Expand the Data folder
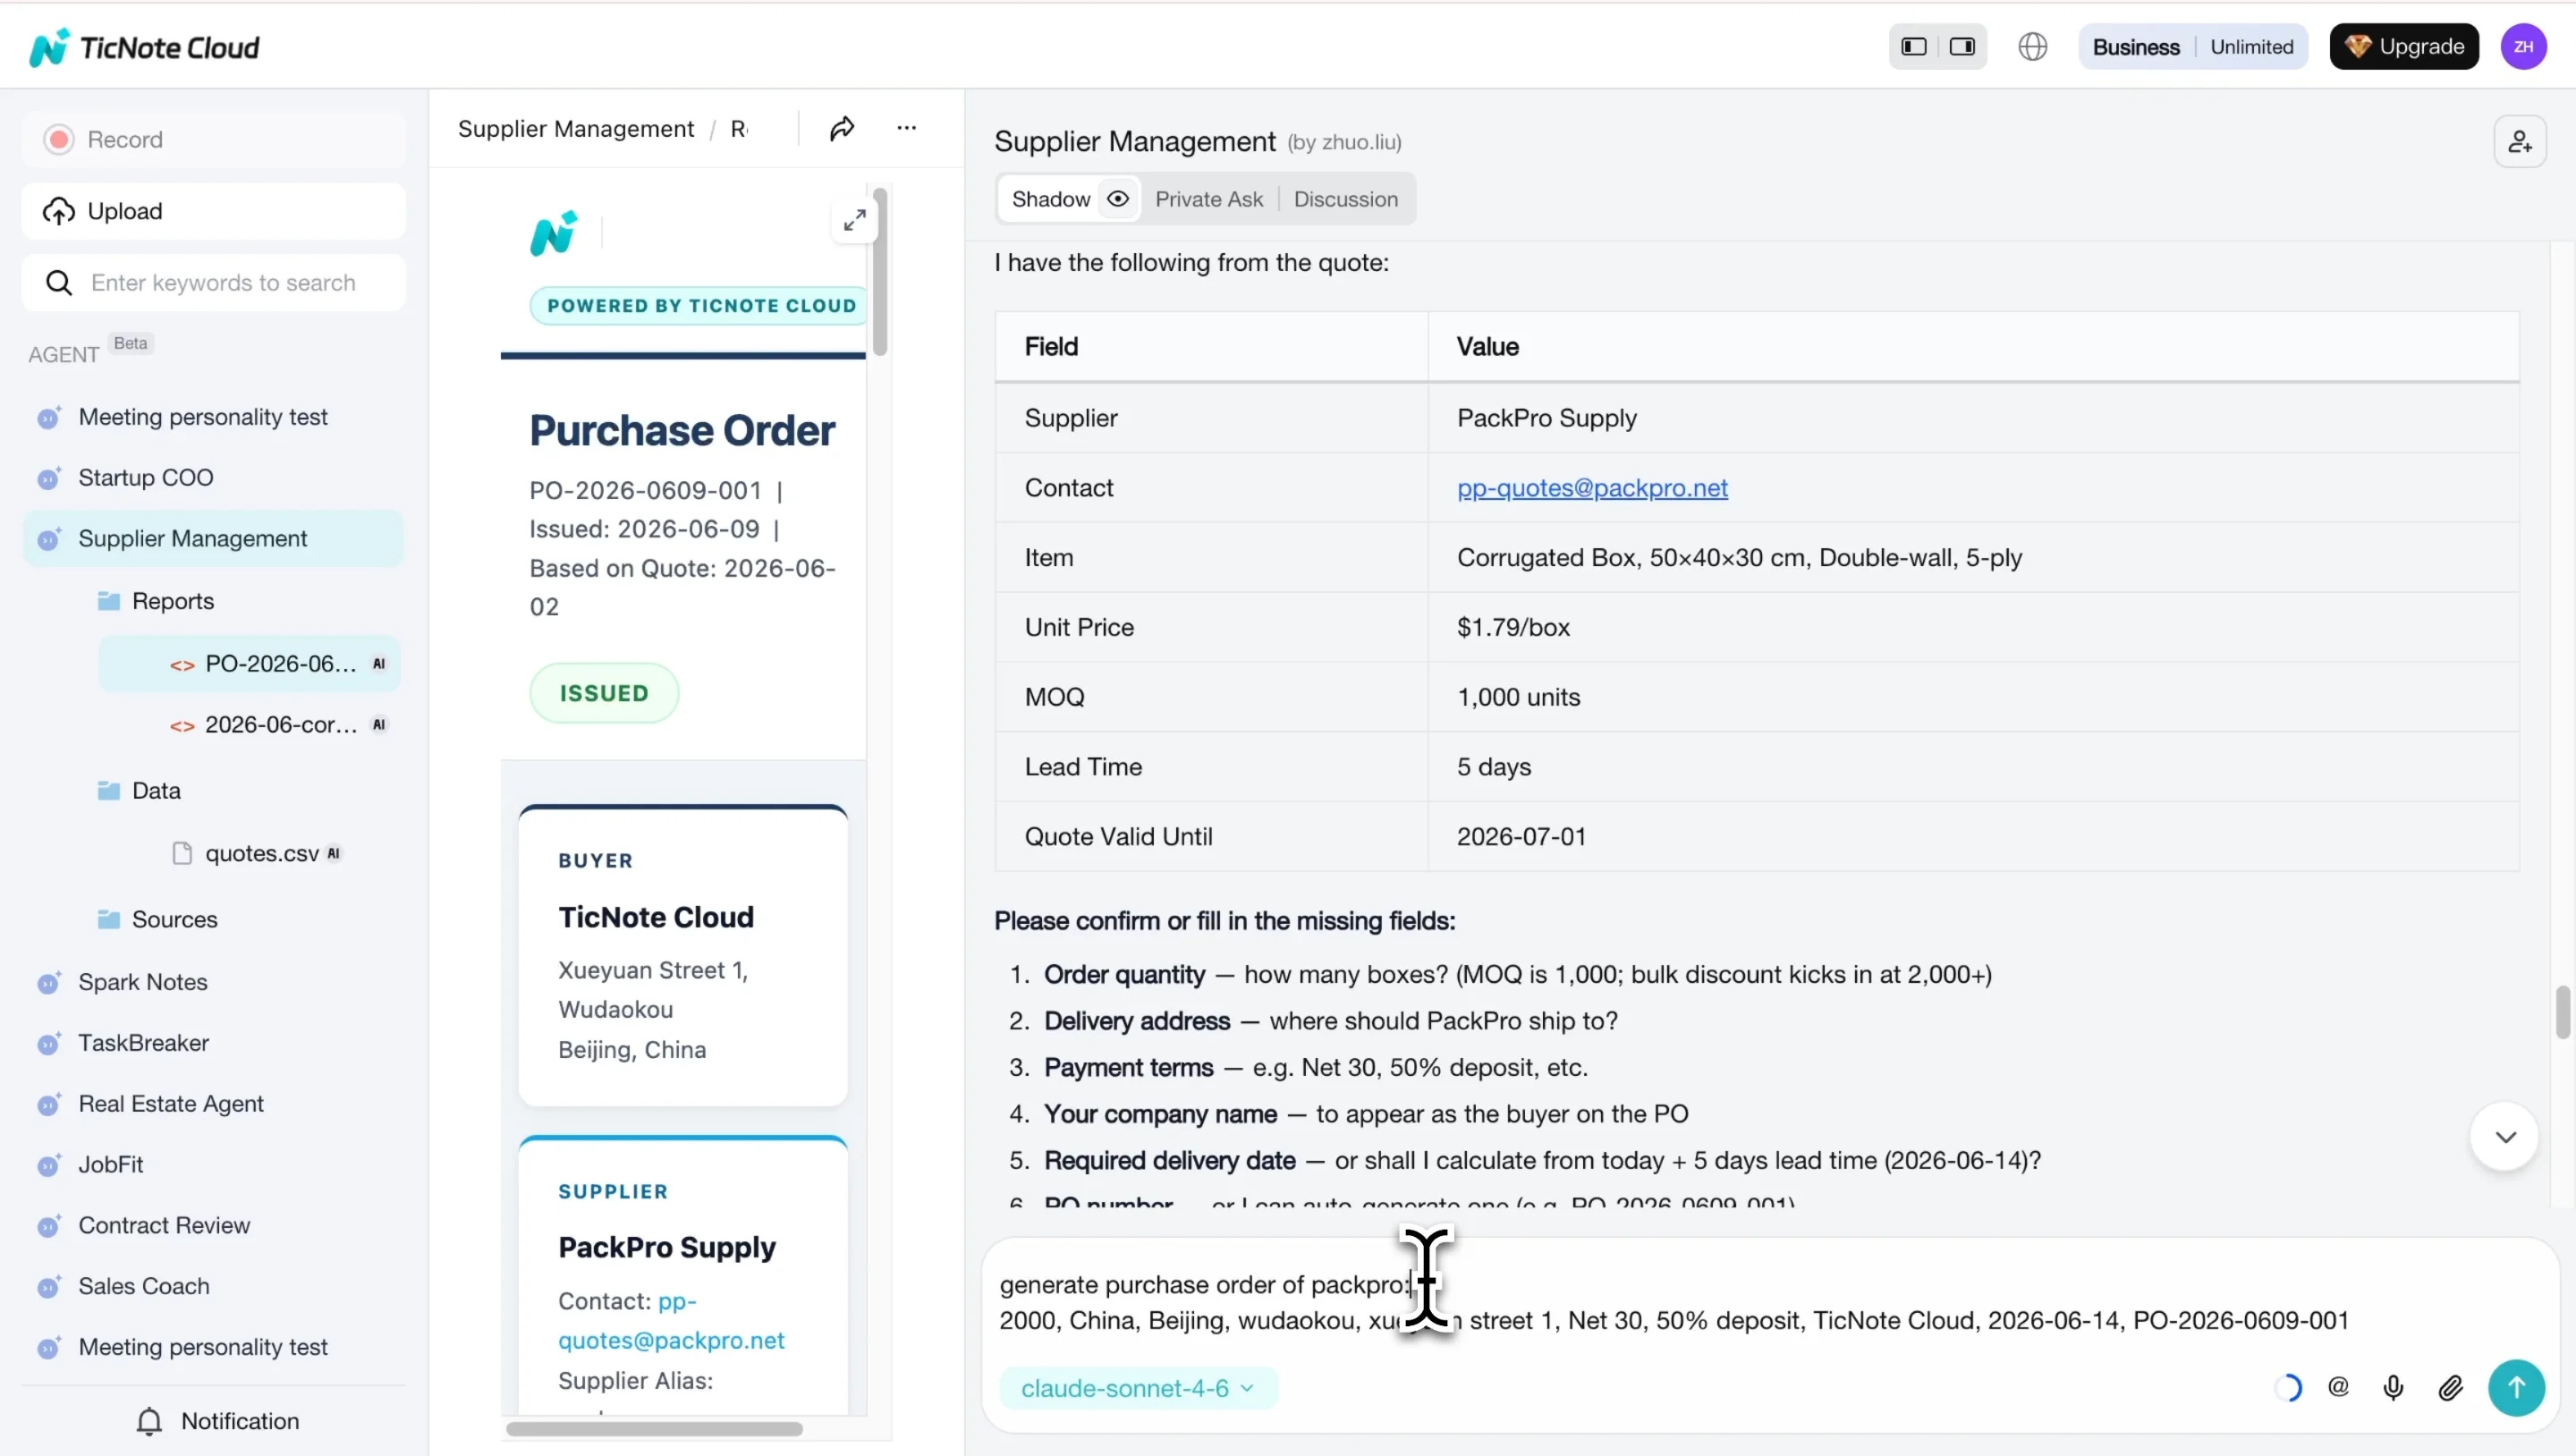 pyautogui.click(x=156, y=791)
